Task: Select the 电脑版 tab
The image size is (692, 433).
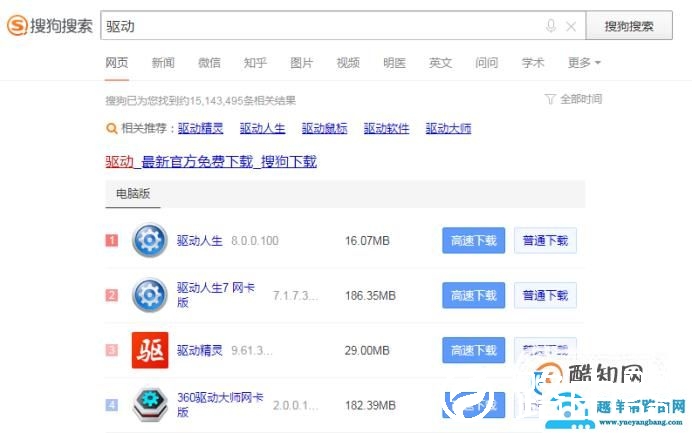Action: tap(133, 193)
